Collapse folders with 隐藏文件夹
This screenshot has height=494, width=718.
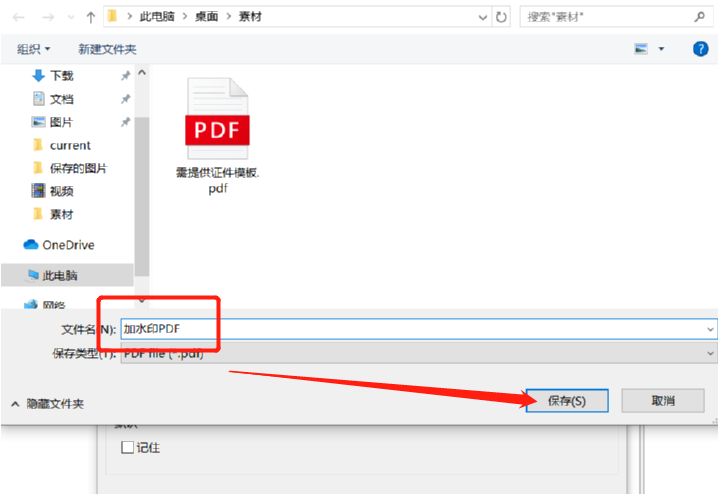[x=48, y=404]
